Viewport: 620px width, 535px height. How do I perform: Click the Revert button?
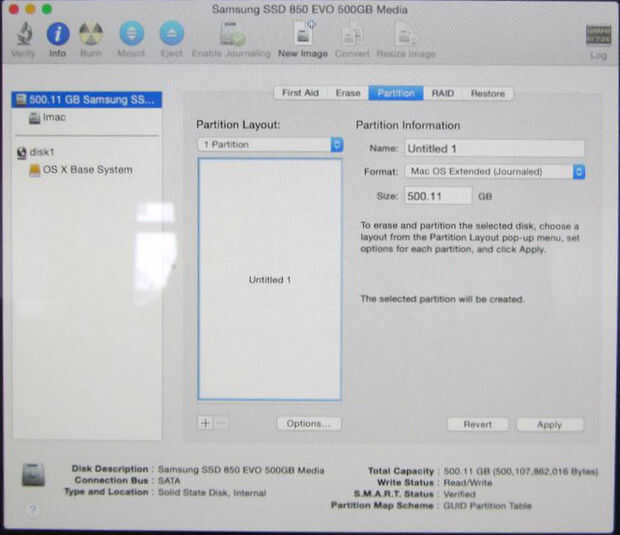[478, 424]
